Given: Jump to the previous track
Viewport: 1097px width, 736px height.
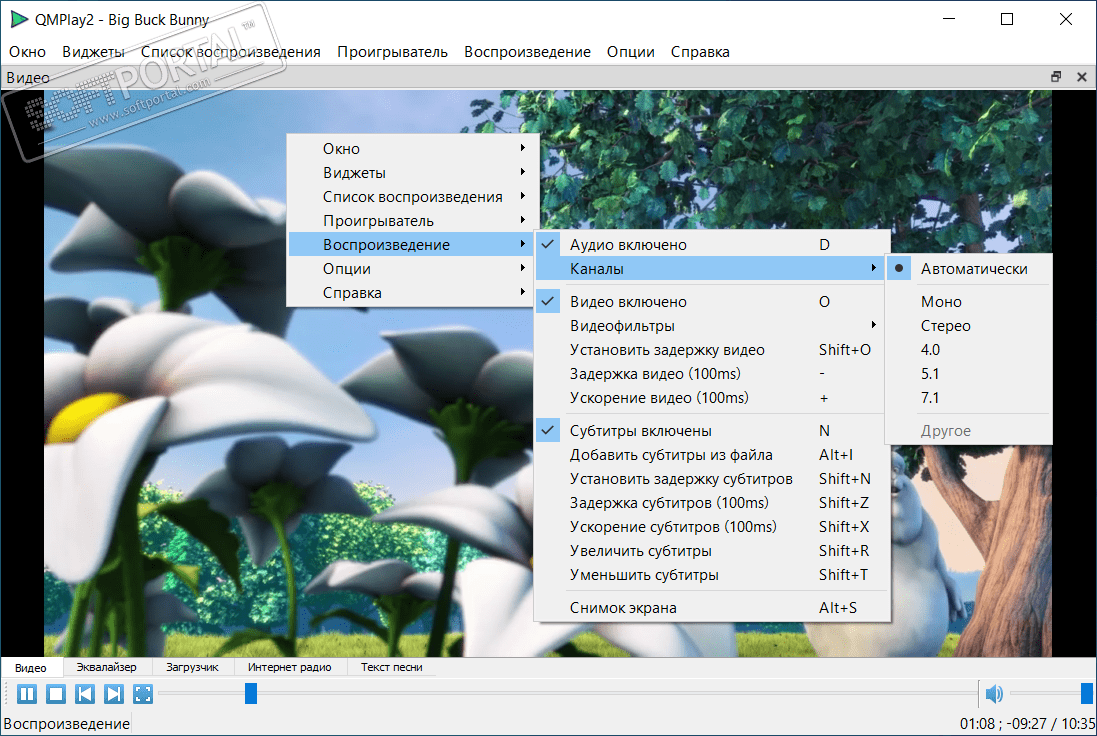Looking at the screenshot, I should [85, 694].
